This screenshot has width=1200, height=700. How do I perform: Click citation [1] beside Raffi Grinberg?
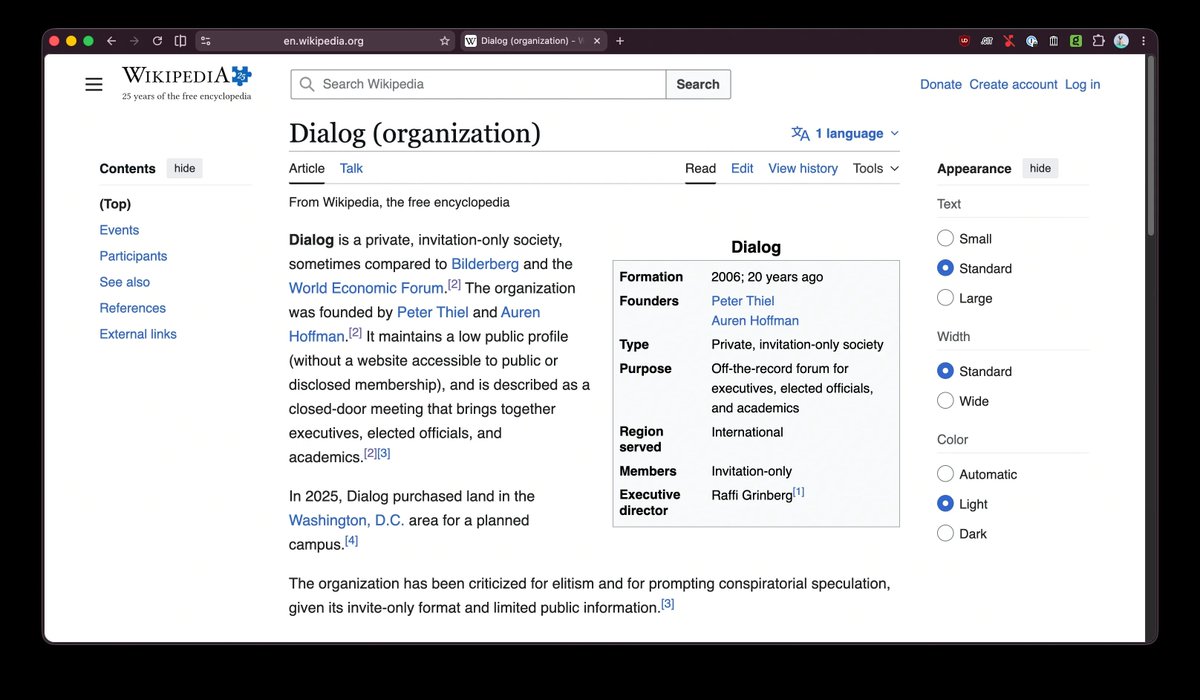pyautogui.click(x=798, y=492)
